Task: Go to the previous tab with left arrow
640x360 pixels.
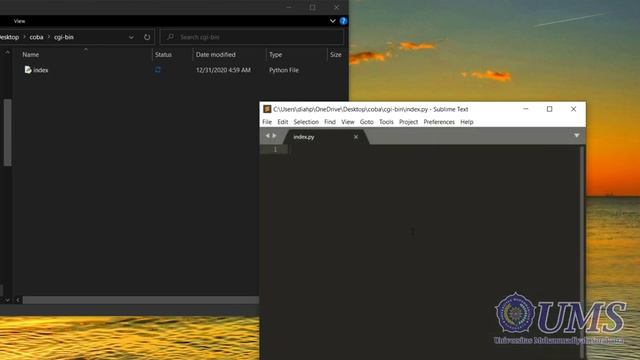Action: click(267, 136)
